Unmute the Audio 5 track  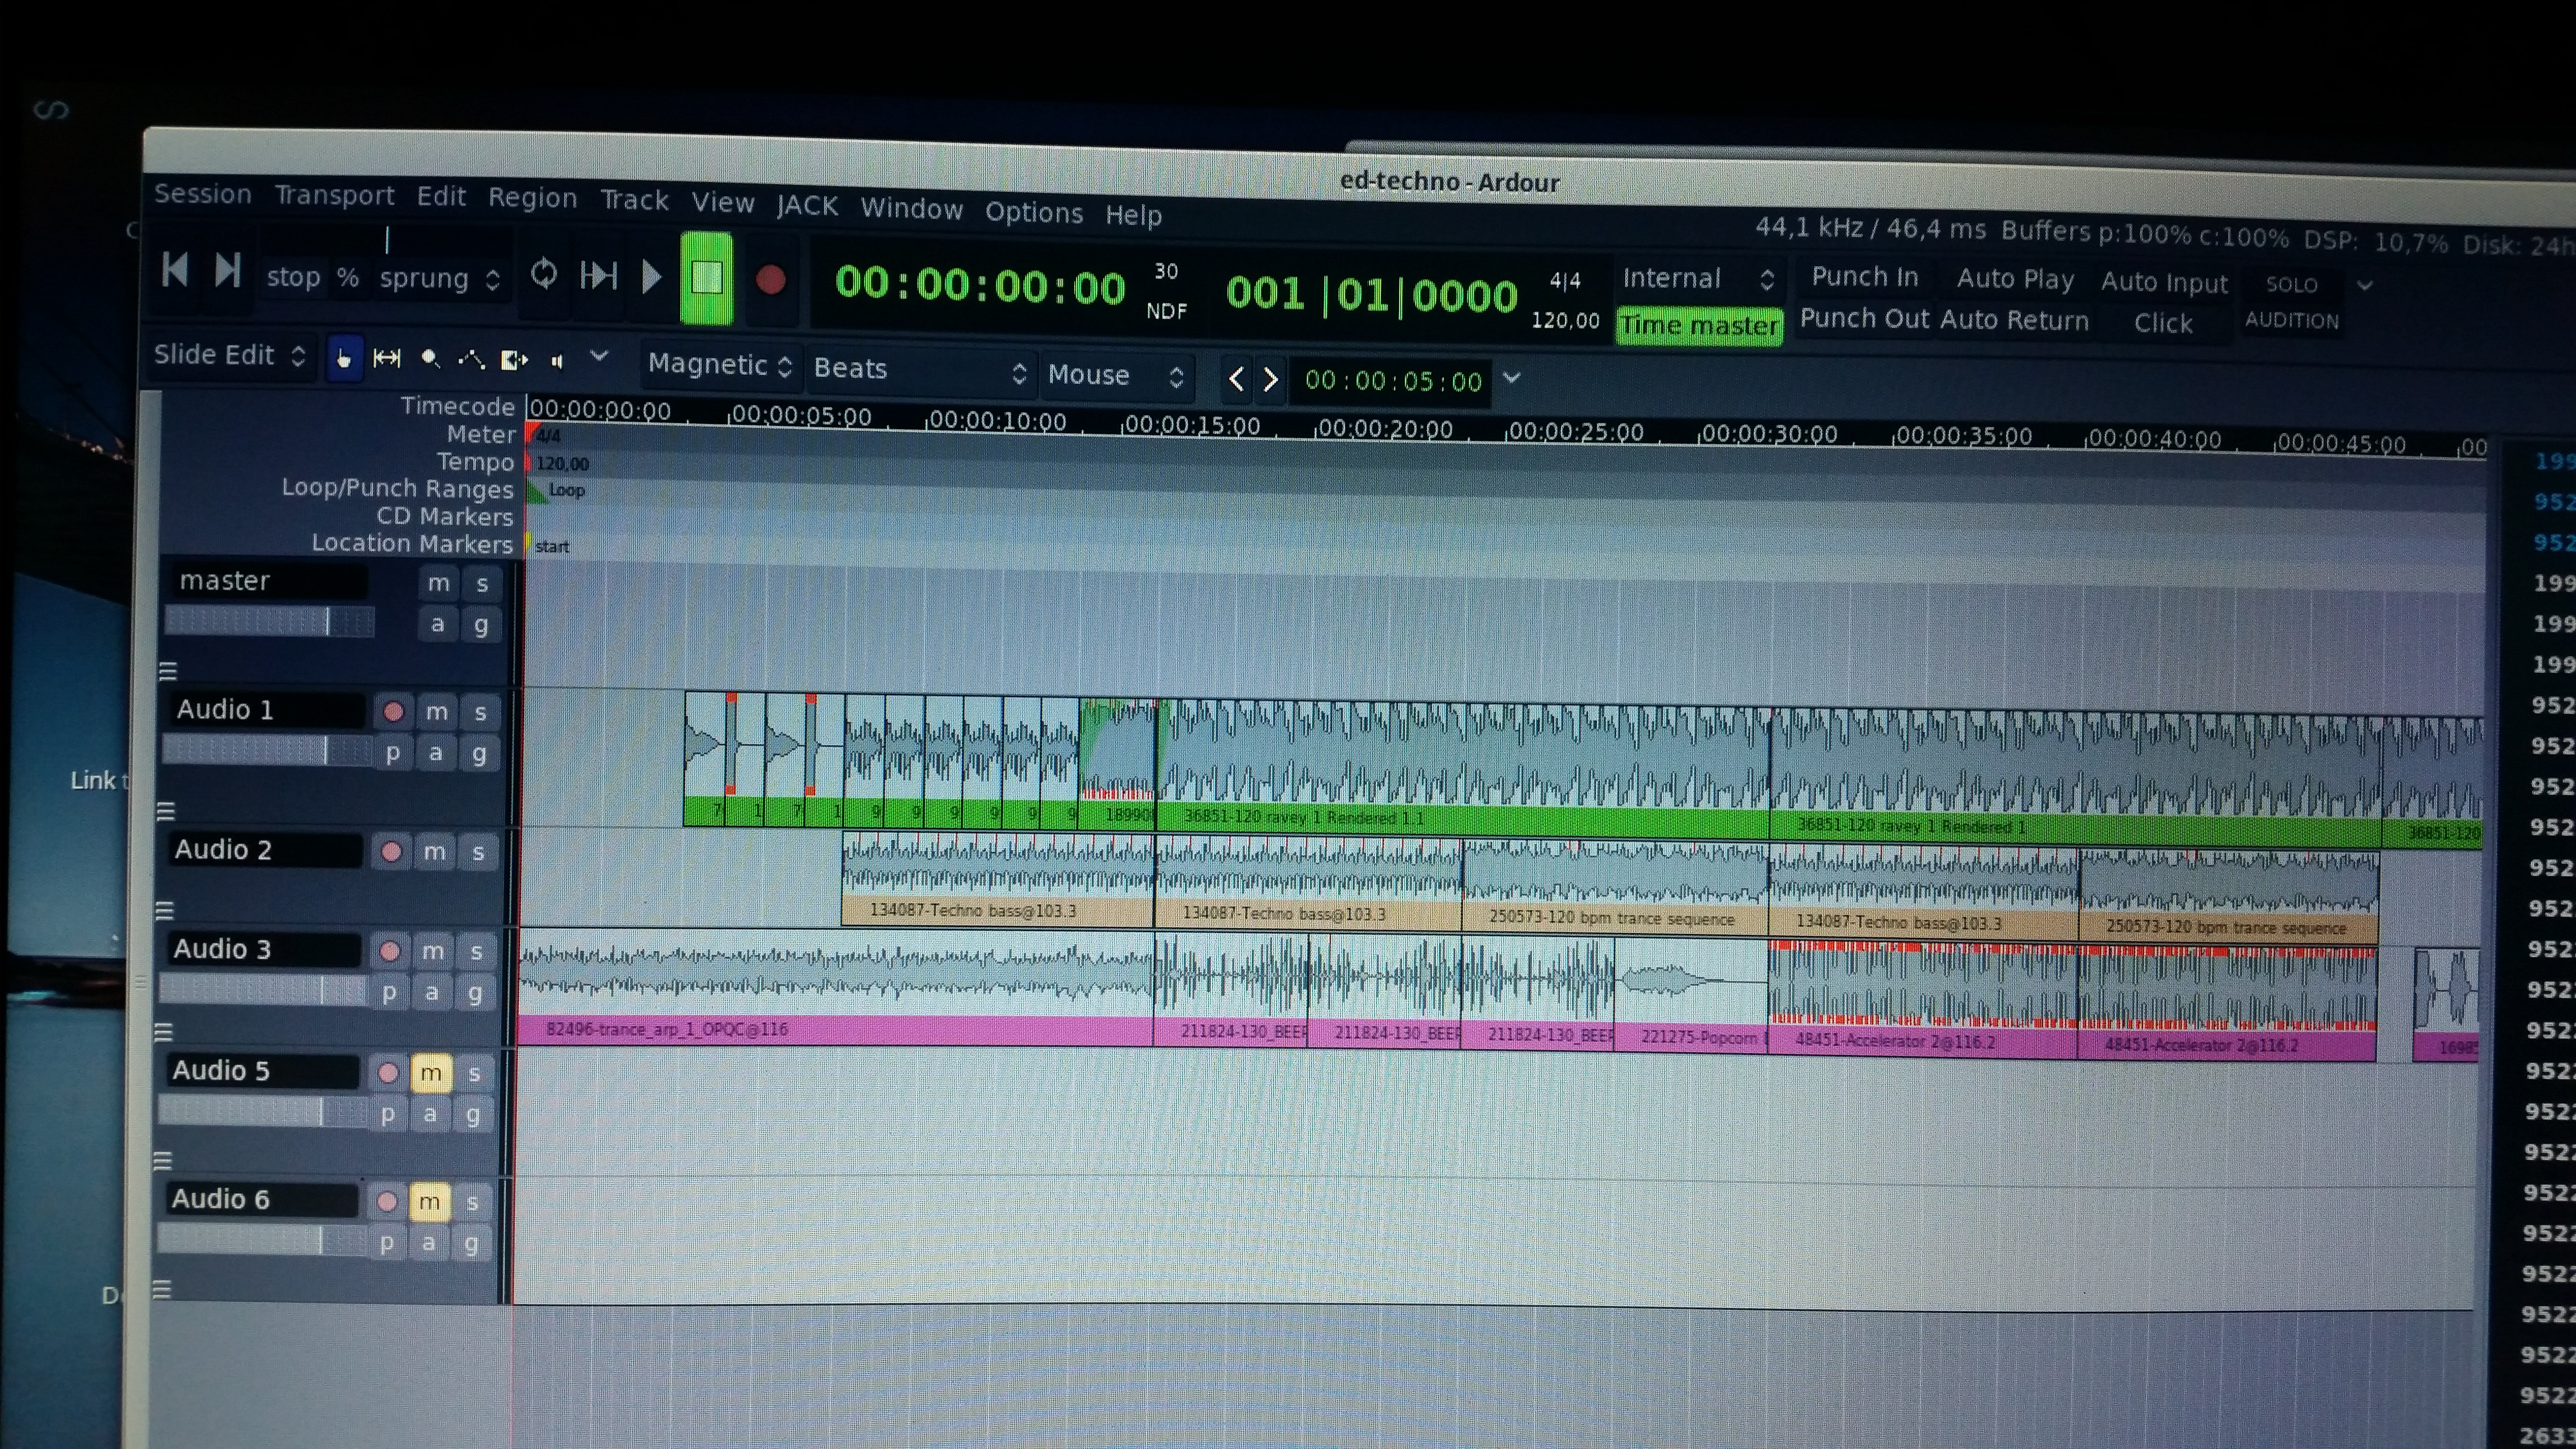pyautogui.click(x=430, y=1073)
